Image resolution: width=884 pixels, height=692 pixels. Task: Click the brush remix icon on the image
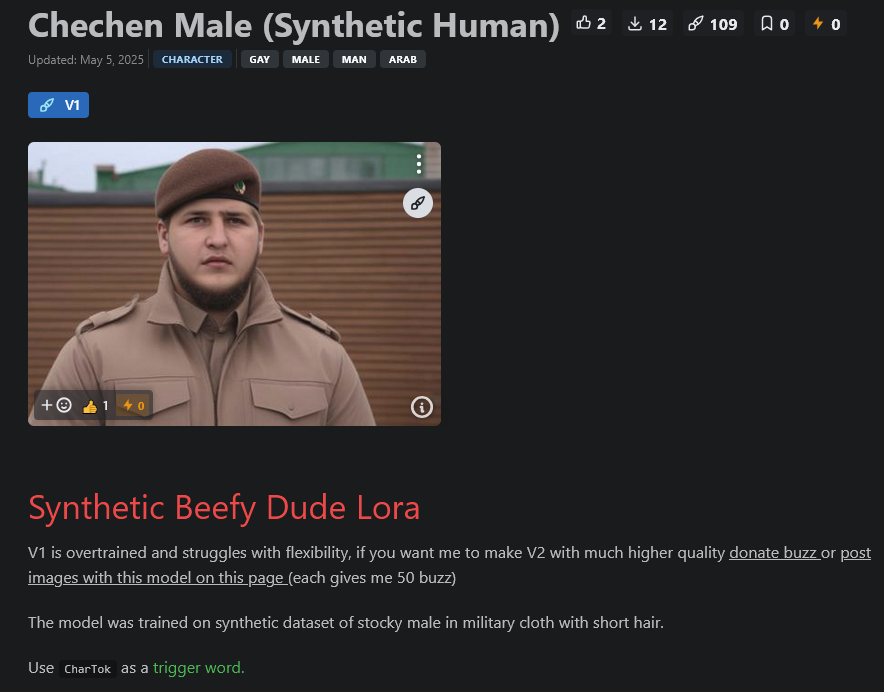(418, 203)
